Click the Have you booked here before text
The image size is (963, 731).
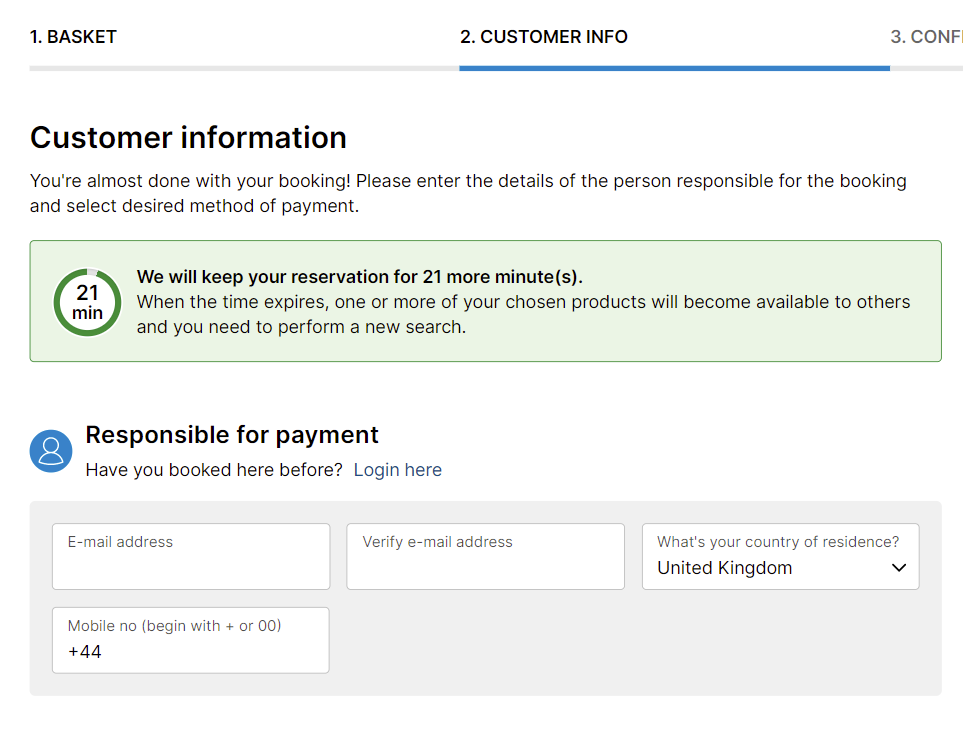(214, 470)
